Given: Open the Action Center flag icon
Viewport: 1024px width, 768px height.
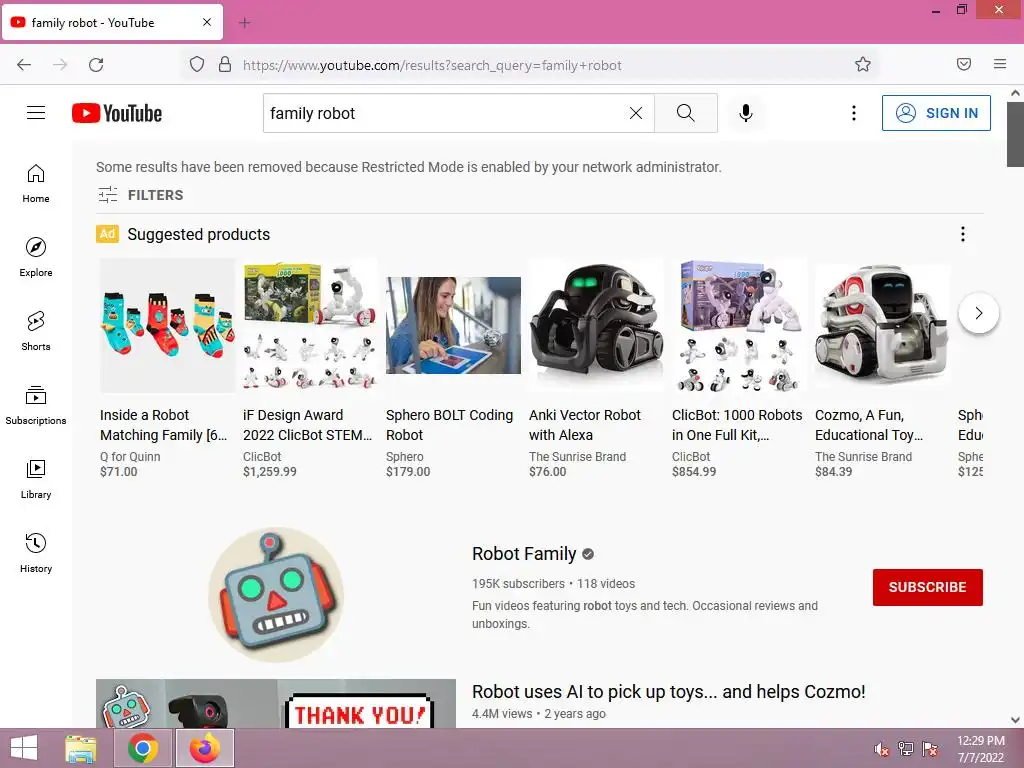Looking at the screenshot, I should click(x=930, y=749).
